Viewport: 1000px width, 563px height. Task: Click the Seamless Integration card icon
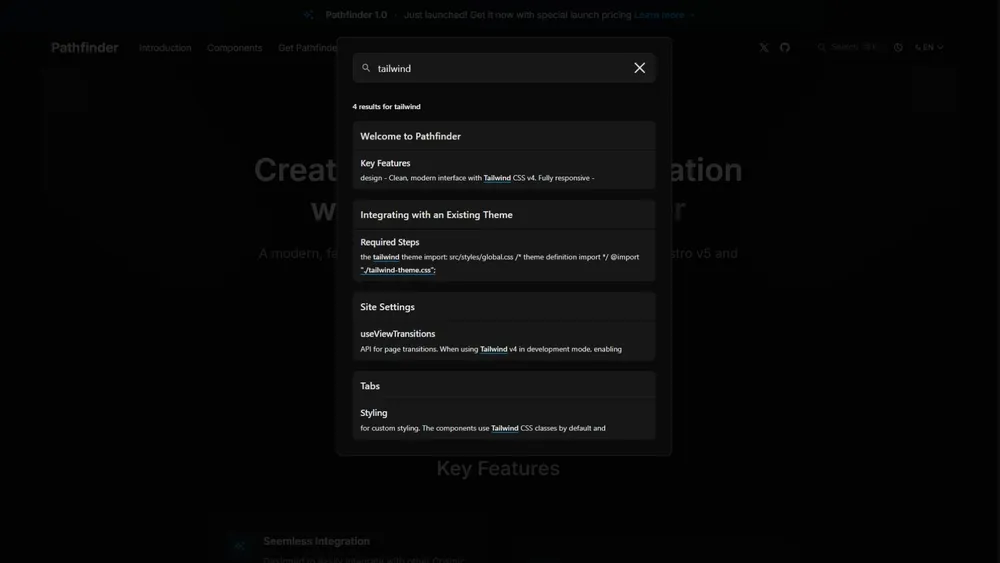(240, 546)
